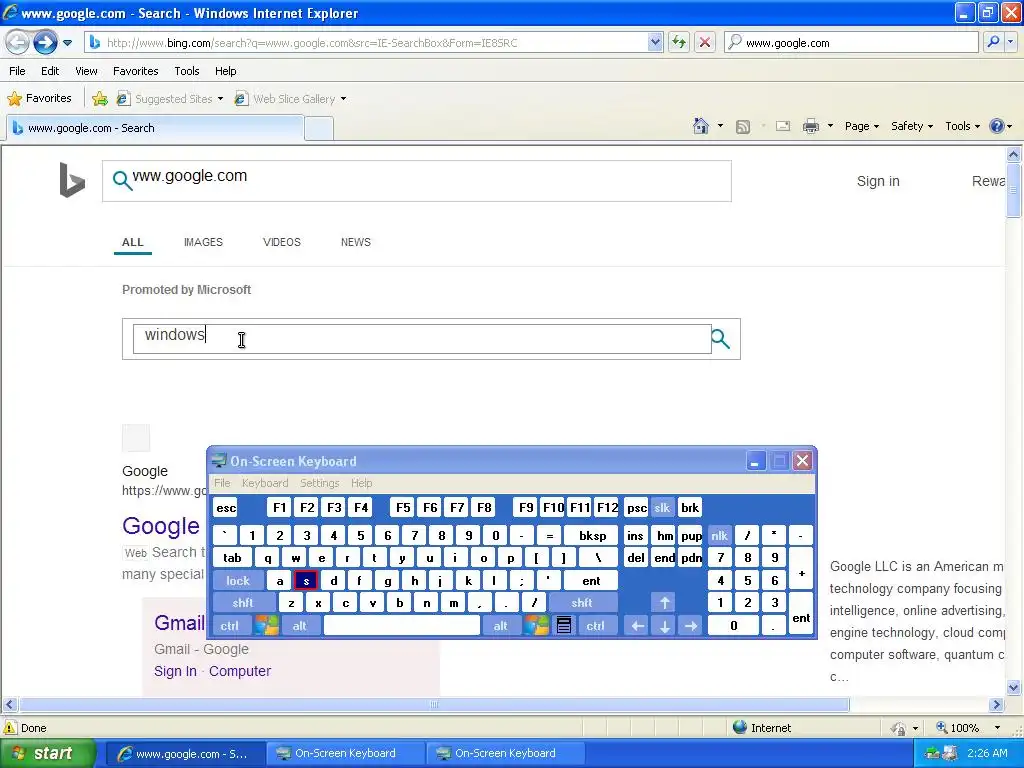The height and width of the screenshot is (768, 1024).
Task: Click the security warning icon in status bar
Action: (10, 728)
